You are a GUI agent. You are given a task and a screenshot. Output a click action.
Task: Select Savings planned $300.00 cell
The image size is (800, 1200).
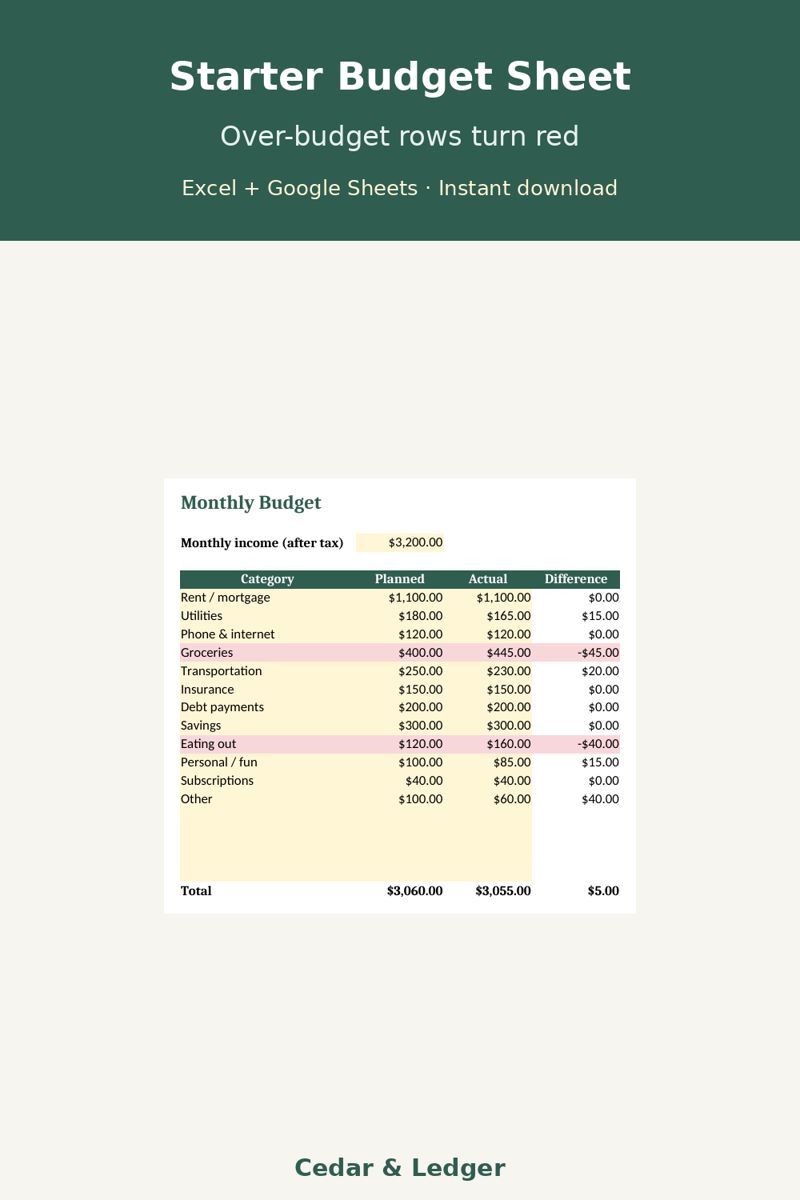click(400, 726)
